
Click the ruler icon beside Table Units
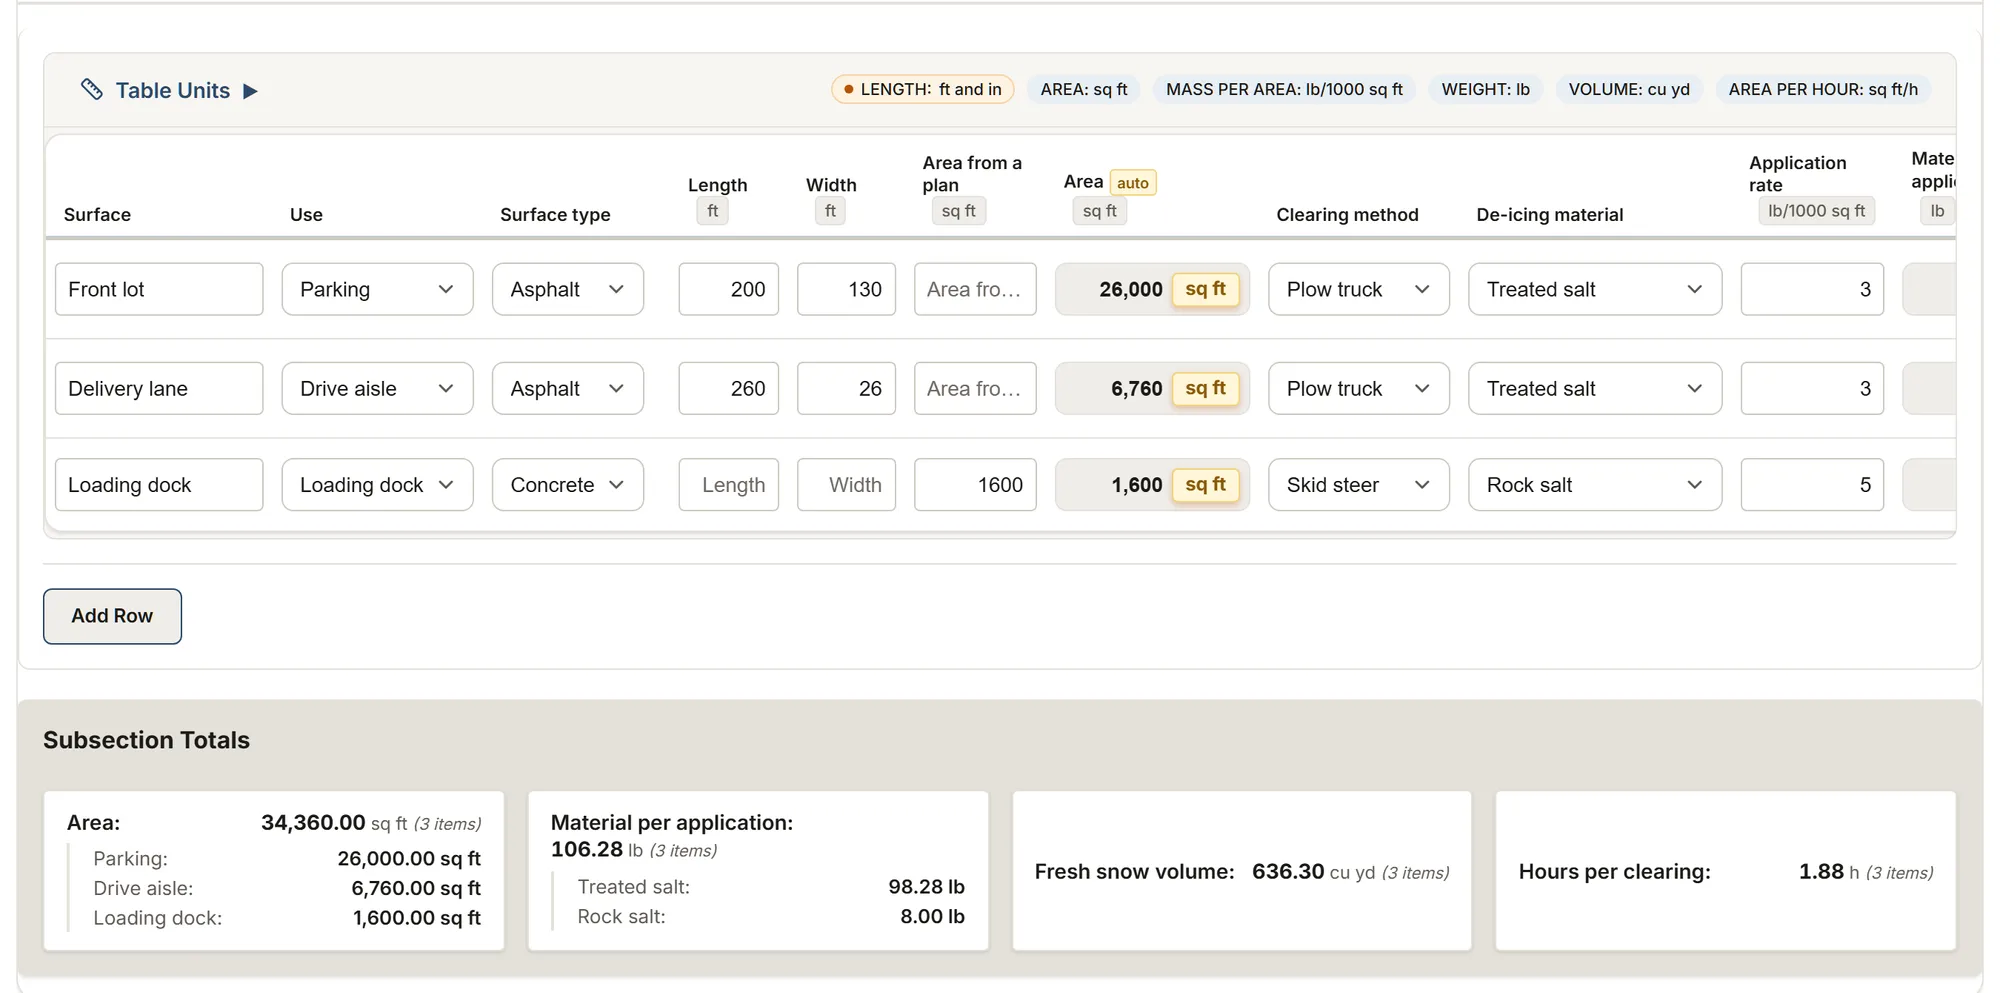point(92,90)
